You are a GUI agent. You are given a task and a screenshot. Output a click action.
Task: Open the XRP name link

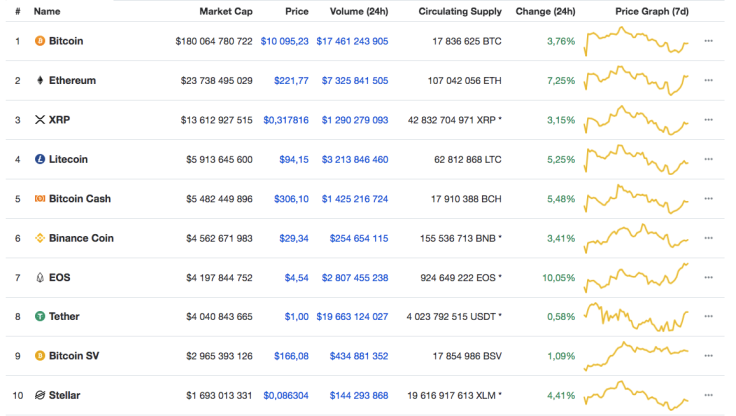(x=60, y=120)
